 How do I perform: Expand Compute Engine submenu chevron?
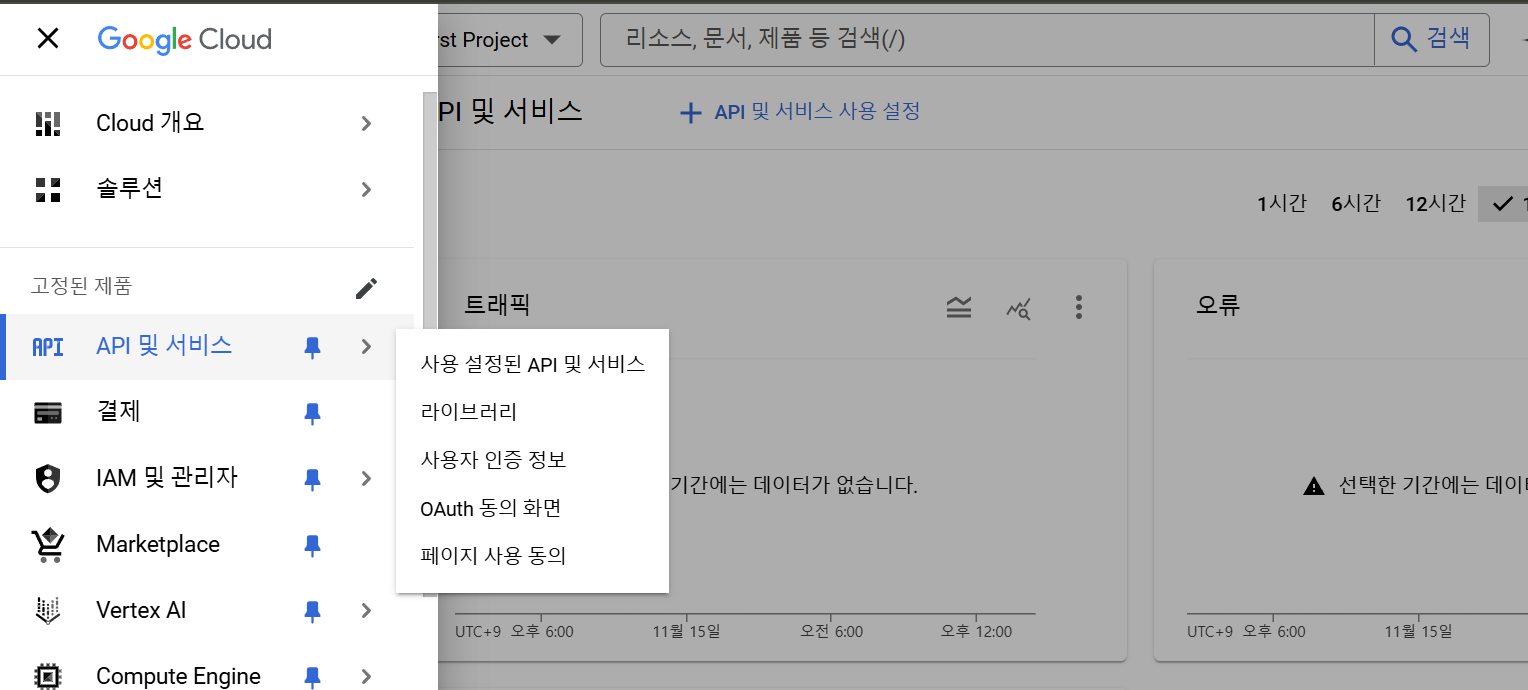pyautogui.click(x=367, y=677)
